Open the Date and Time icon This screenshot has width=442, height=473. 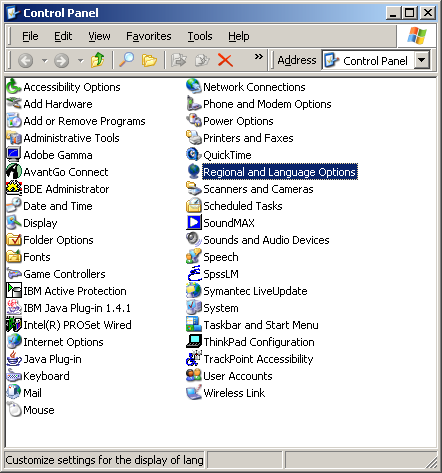14,206
